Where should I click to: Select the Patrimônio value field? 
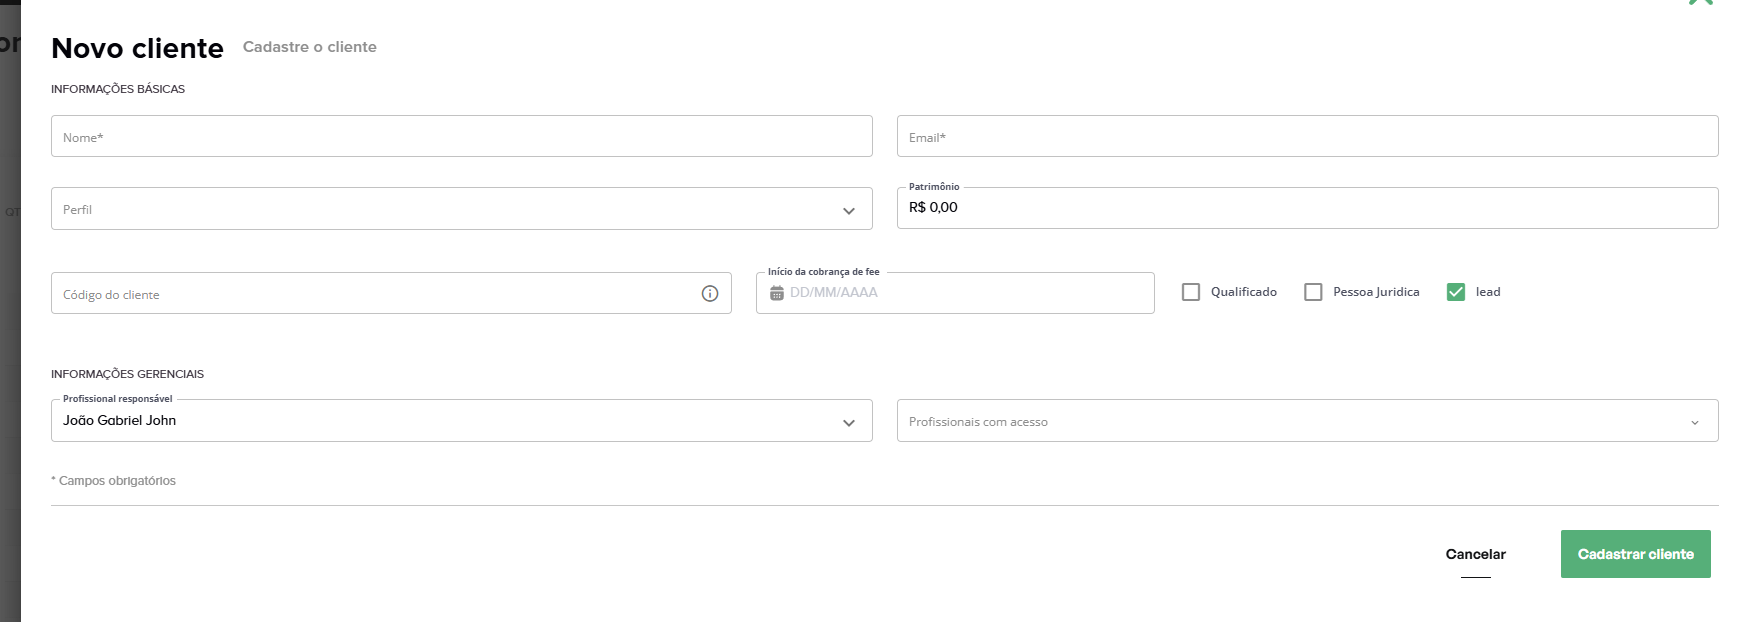coord(1307,208)
